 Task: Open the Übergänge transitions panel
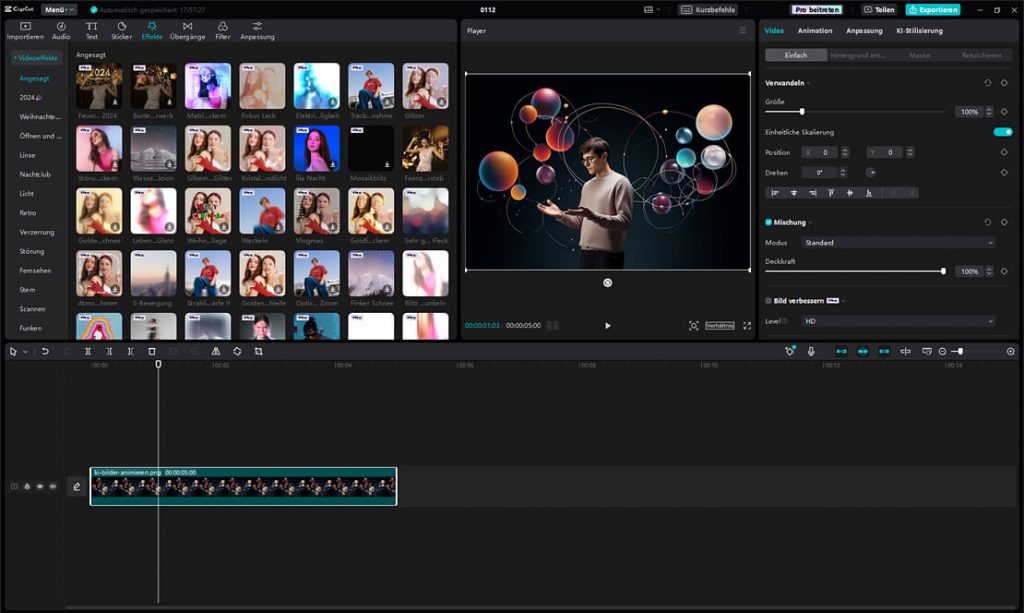[187, 30]
